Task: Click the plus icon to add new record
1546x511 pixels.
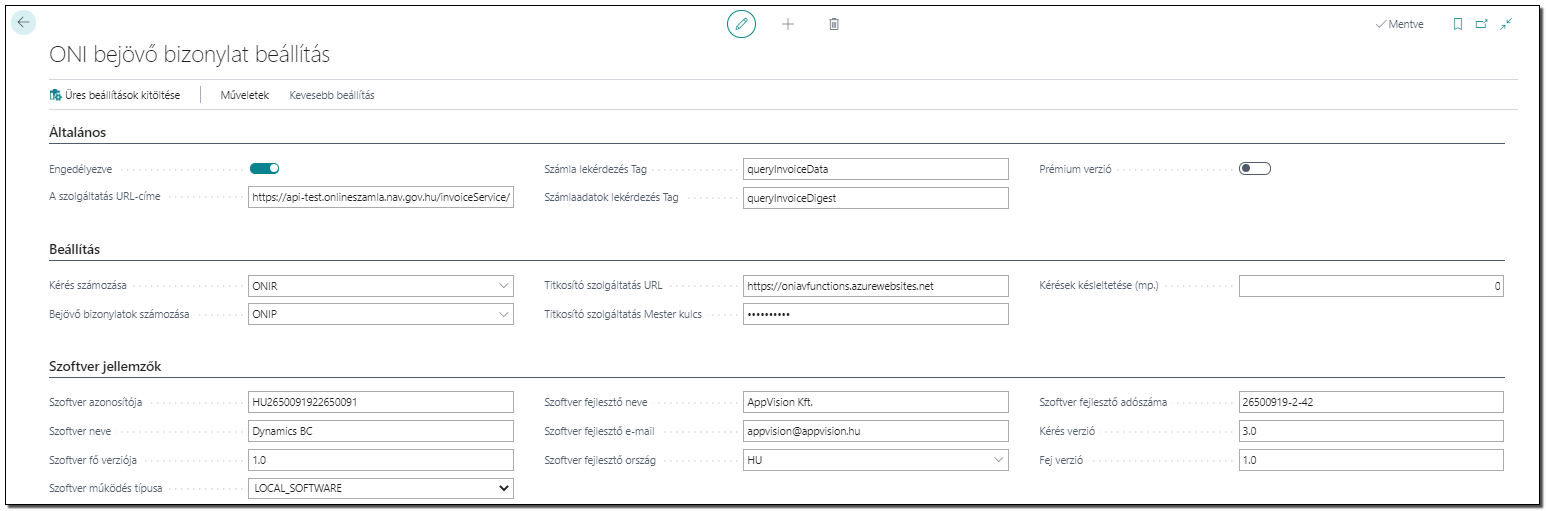Action: (788, 24)
